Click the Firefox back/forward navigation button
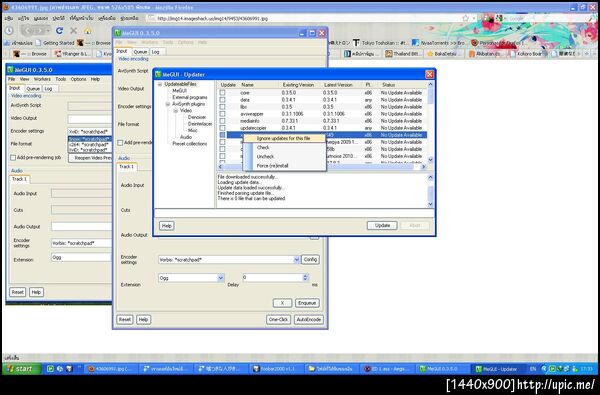Image resolution: width=600 pixels, height=395 pixels. [x=36, y=30]
